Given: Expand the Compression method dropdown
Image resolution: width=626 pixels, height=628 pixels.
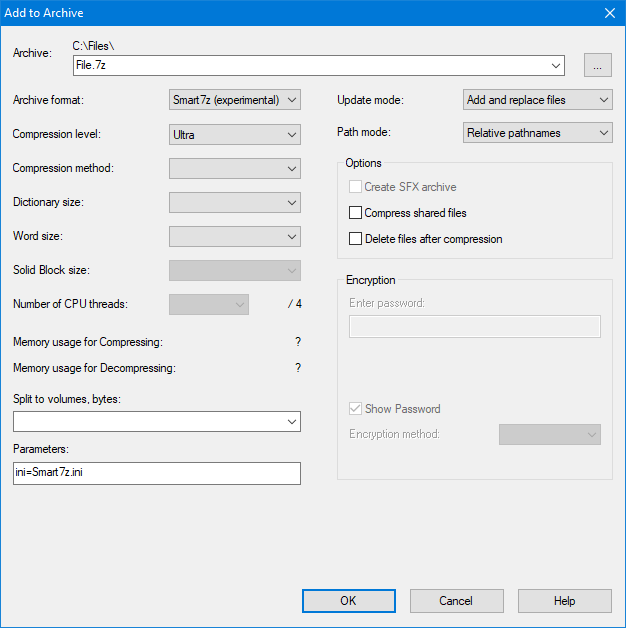Looking at the screenshot, I should pyautogui.click(x=235, y=168).
